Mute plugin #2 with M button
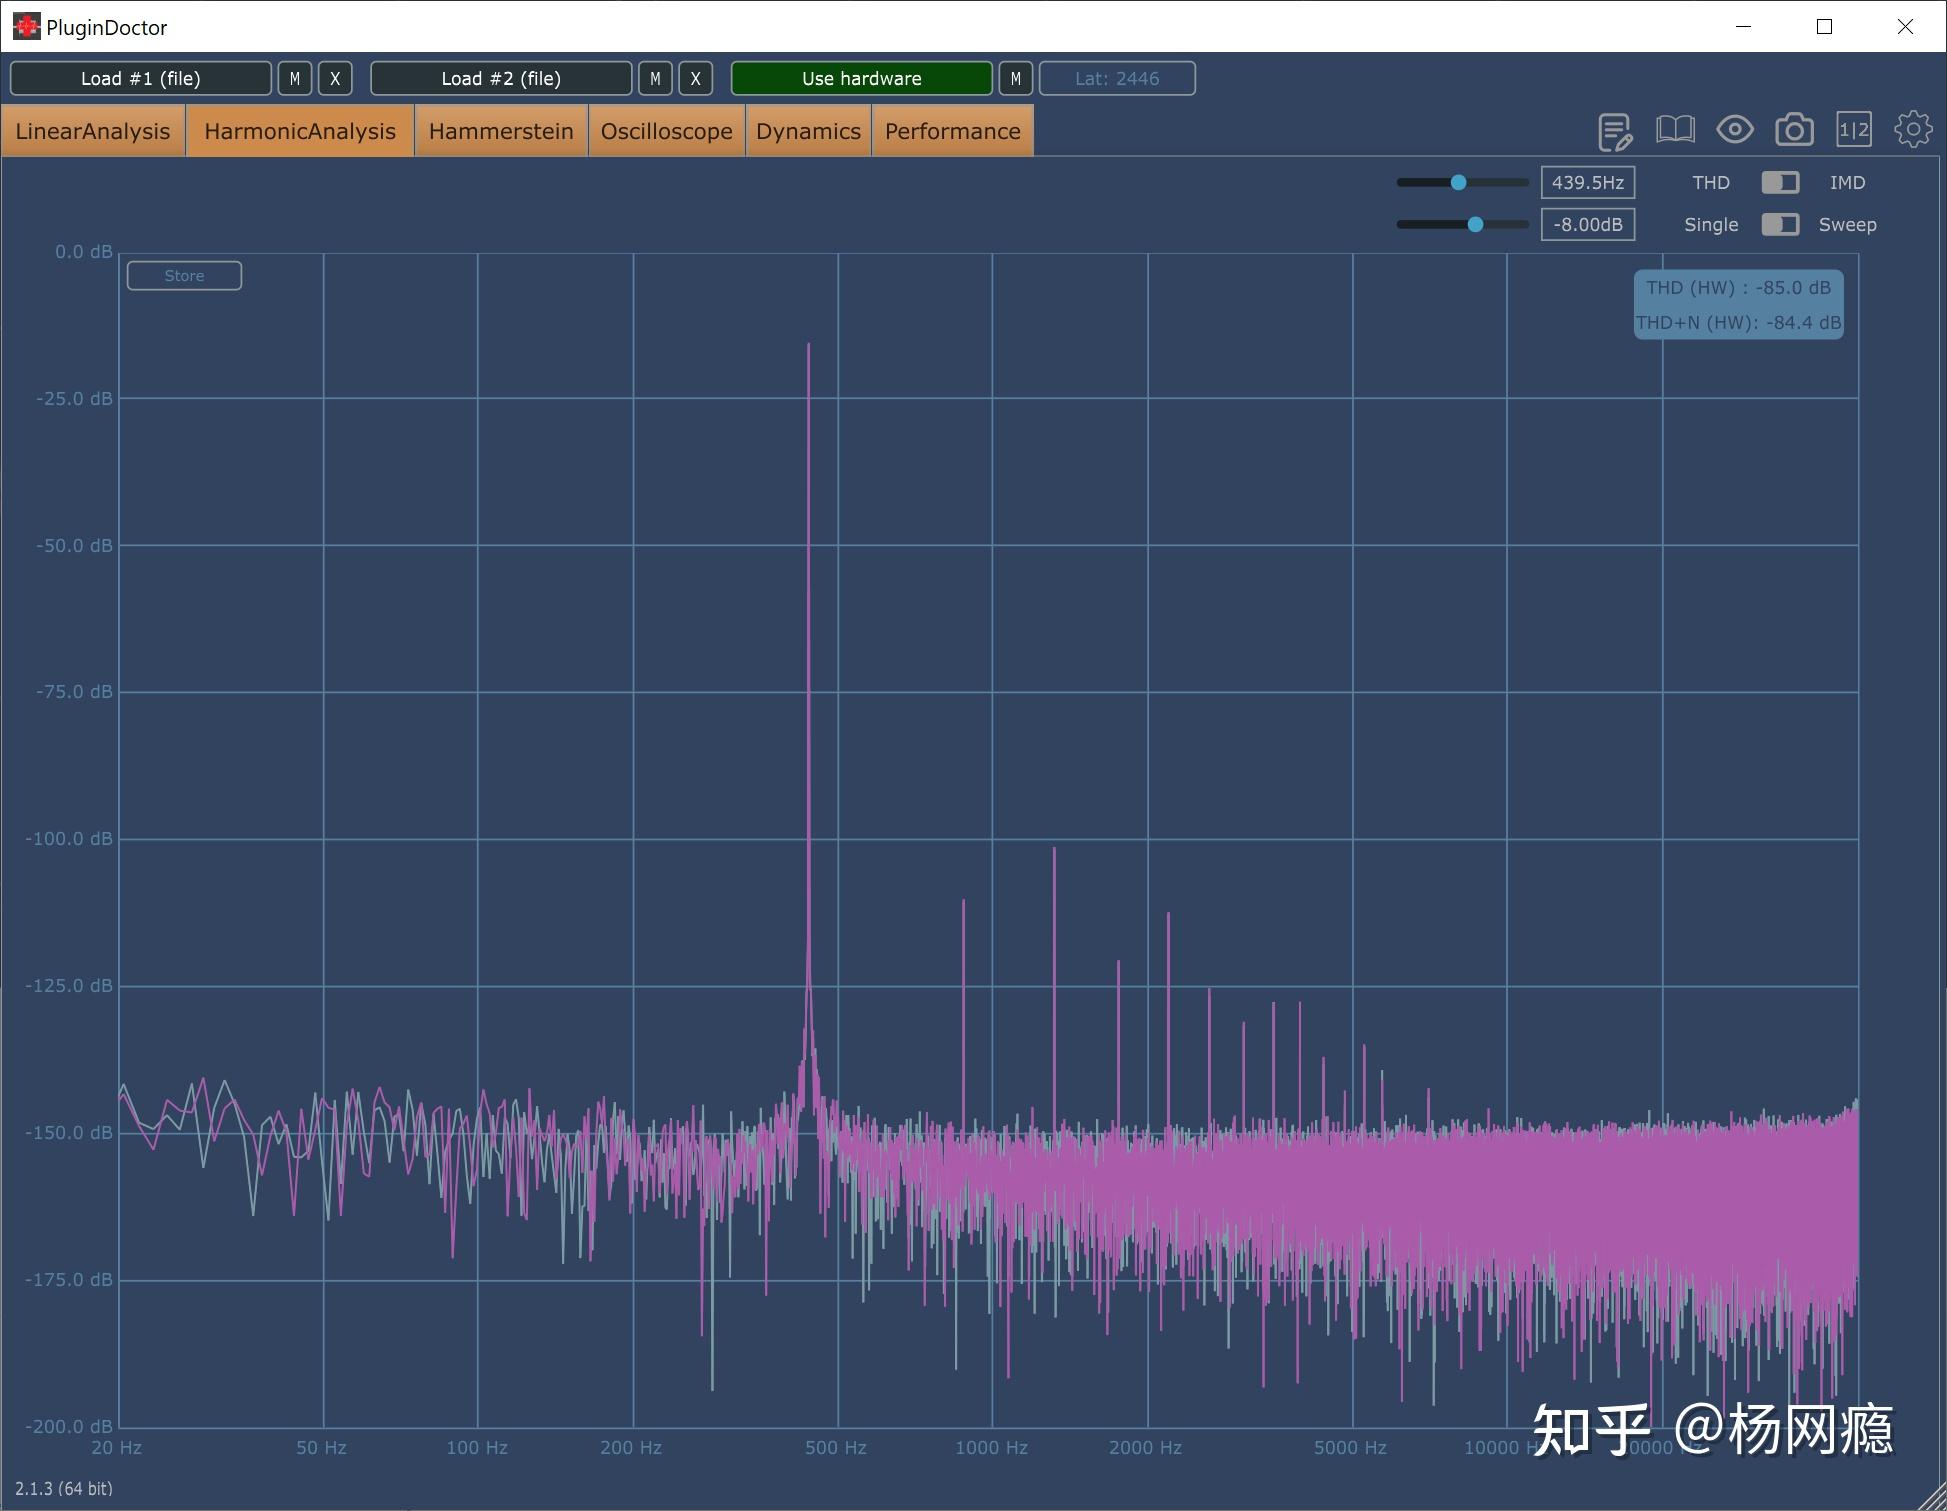Screen dimensions: 1947x1511 (x=655, y=79)
